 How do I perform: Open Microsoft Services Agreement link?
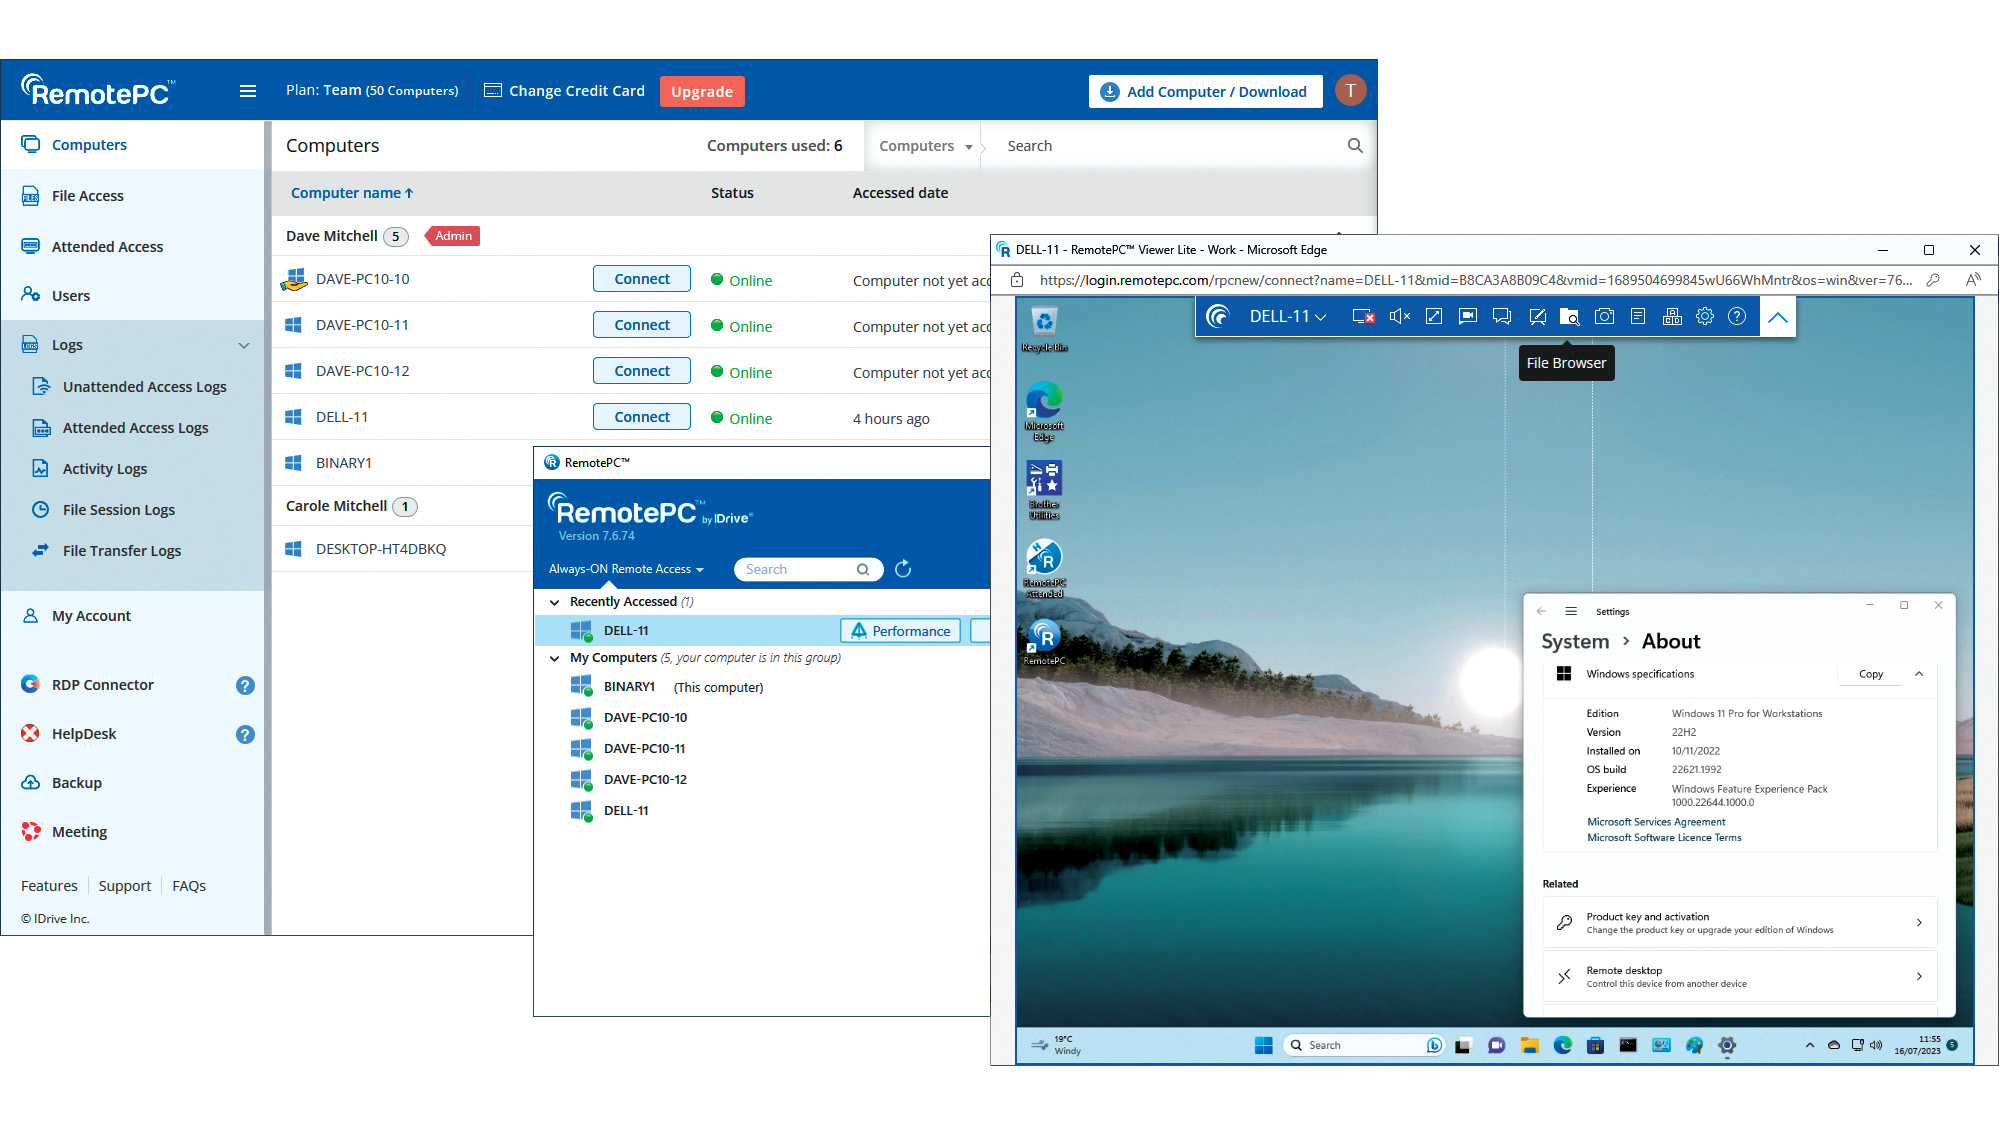[1655, 822]
